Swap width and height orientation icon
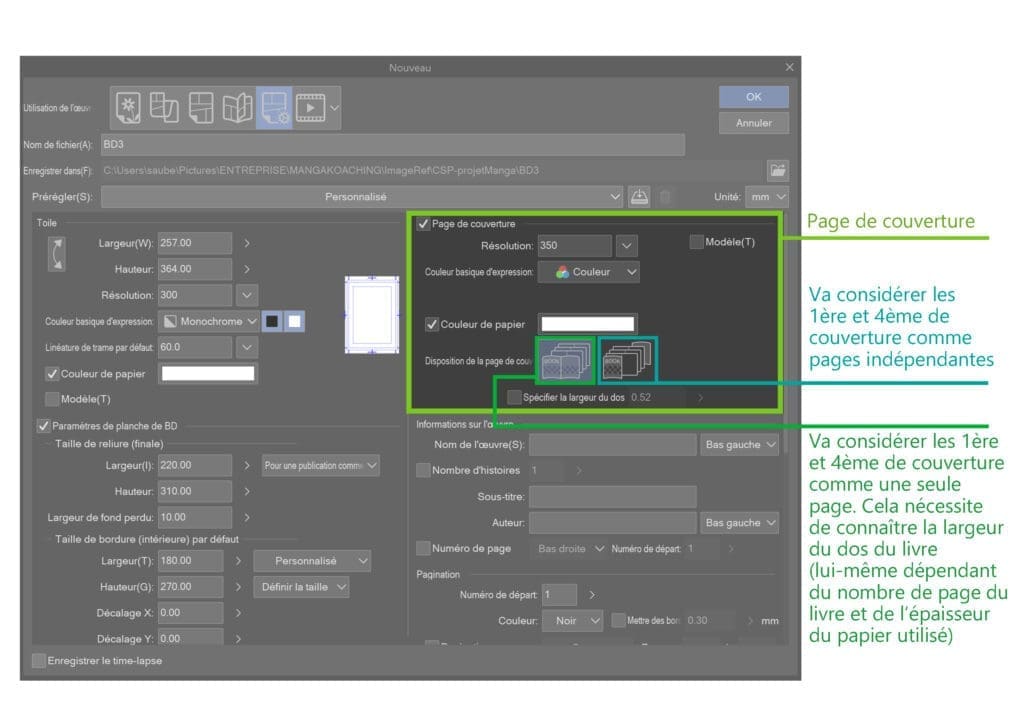Image resolution: width=1024 pixels, height=722 pixels. coord(57,255)
